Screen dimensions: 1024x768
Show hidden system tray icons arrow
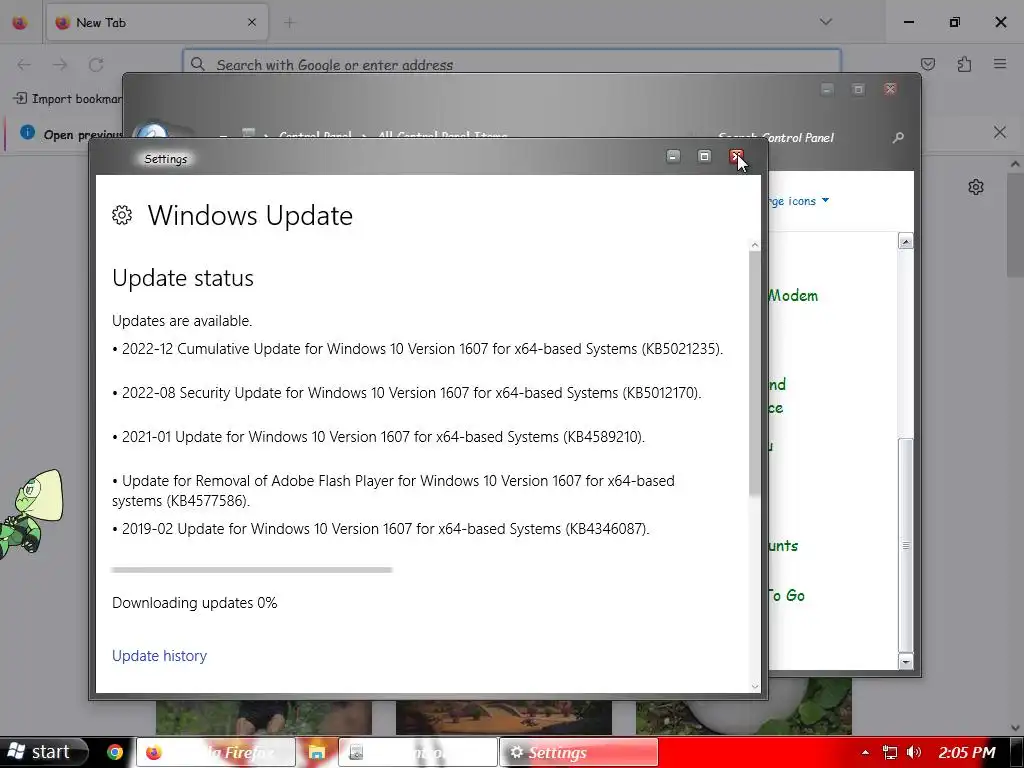point(865,753)
